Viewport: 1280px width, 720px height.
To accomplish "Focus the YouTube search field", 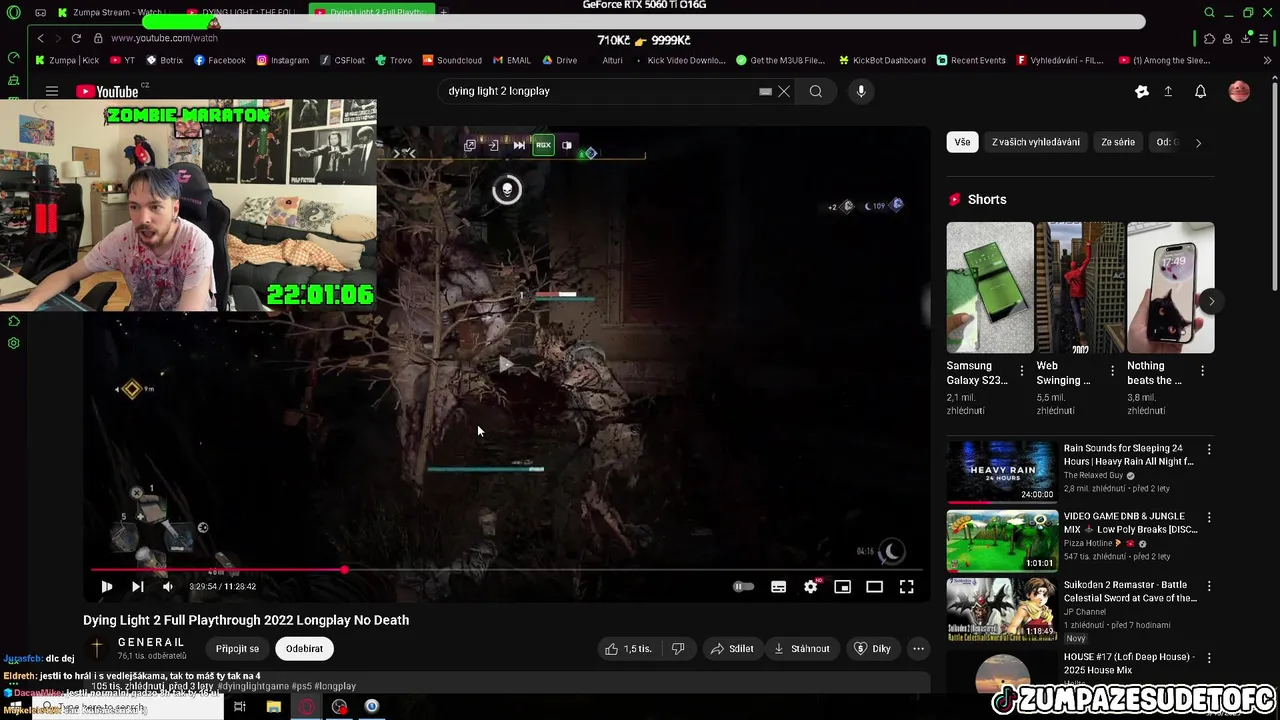I will point(600,91).
